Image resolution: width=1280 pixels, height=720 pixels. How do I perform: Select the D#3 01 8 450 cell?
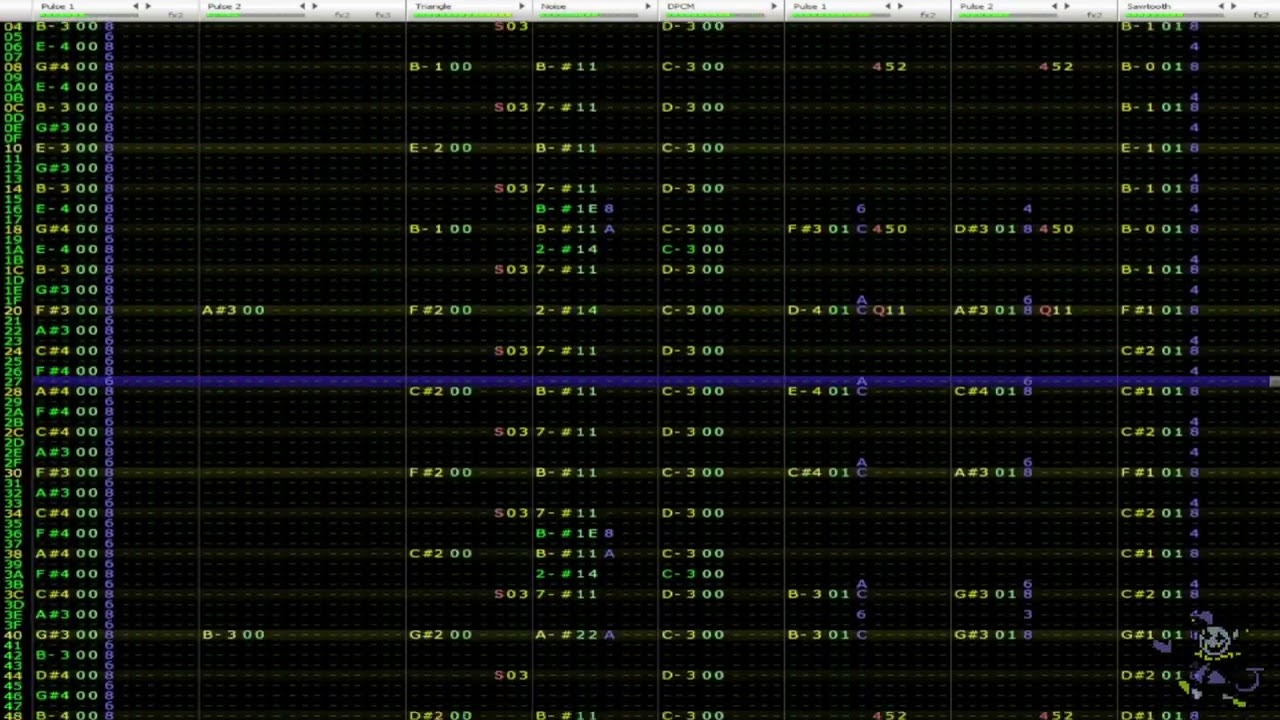[x=1014, y=229]
